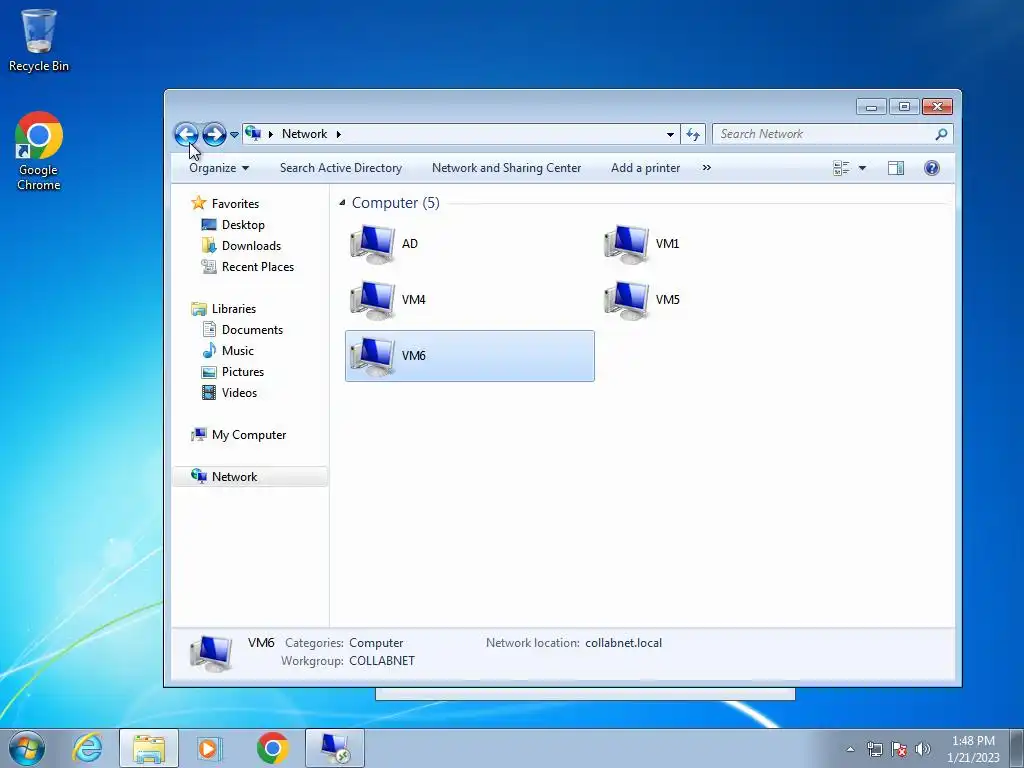The image size is (1024, 768).
Task: Click the network icon in address bar
Action: click(x=253, y=134)
